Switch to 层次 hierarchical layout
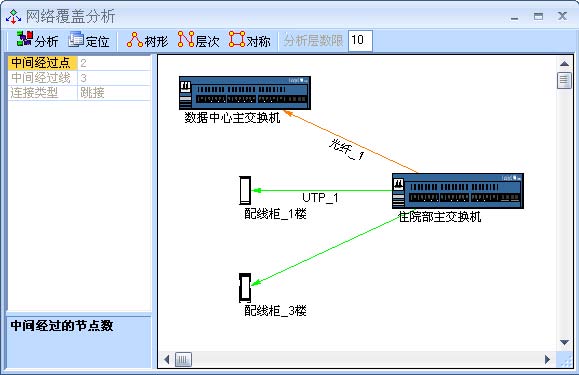579x375 pixels. [198, 40]
